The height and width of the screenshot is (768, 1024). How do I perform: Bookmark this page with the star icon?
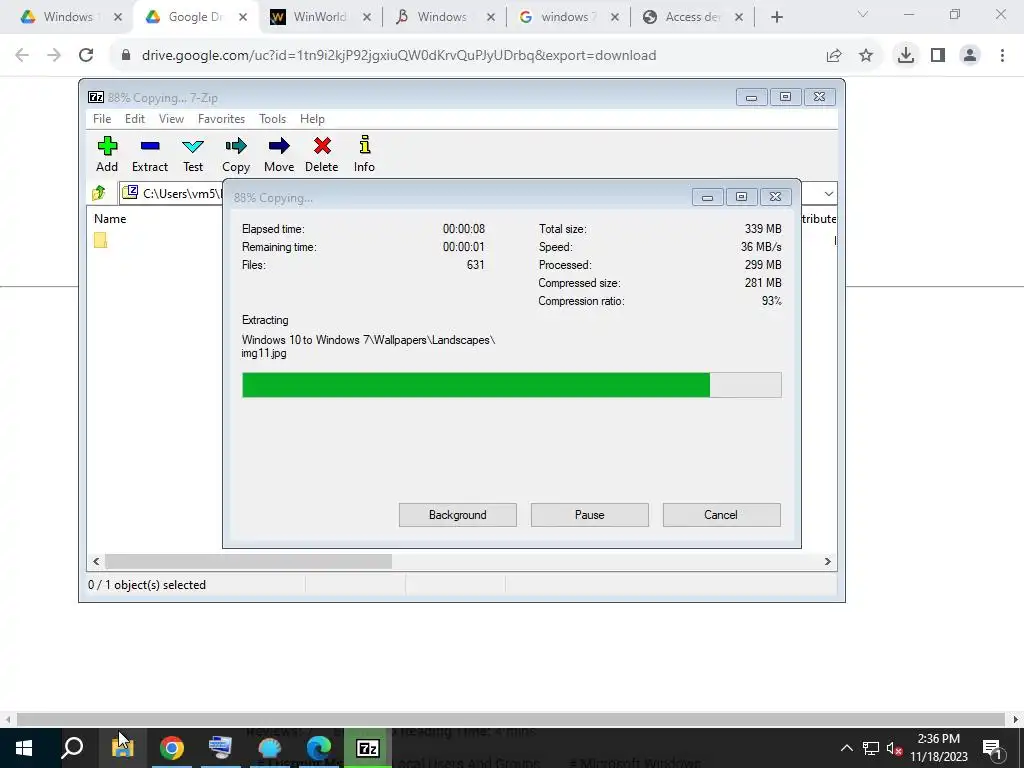click(x=866, y=56)
